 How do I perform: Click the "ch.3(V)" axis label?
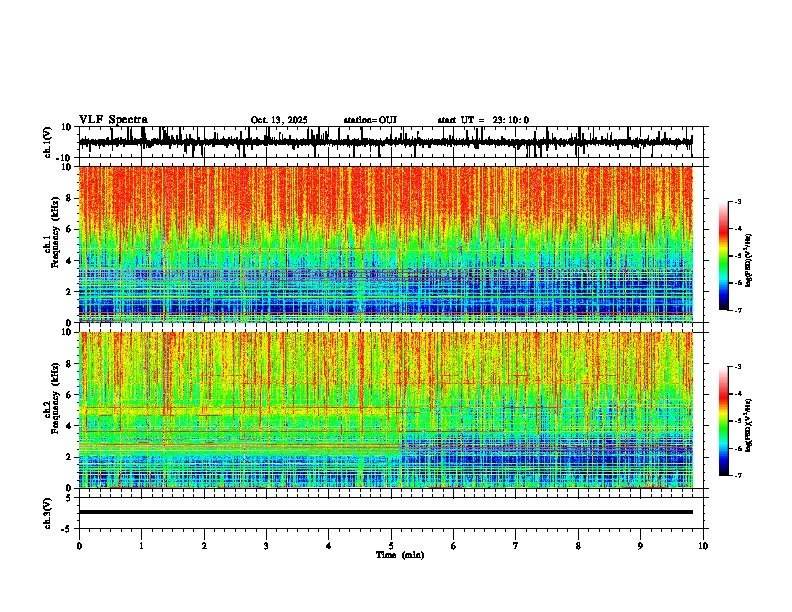pos(48,513)
